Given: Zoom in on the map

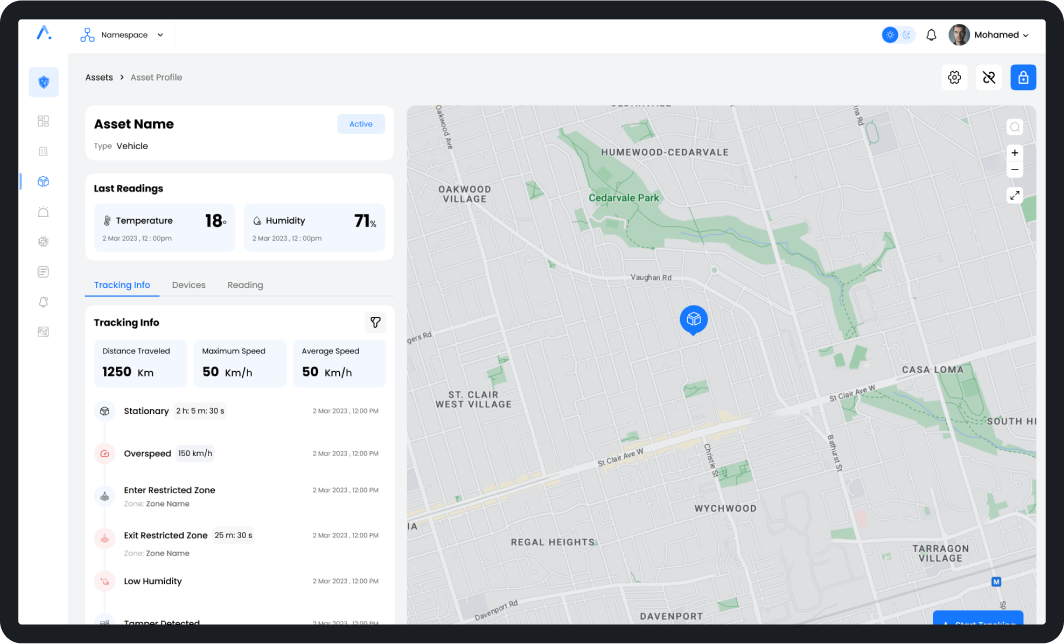Looking at the screenshot, I should (x=1014, y=153).
